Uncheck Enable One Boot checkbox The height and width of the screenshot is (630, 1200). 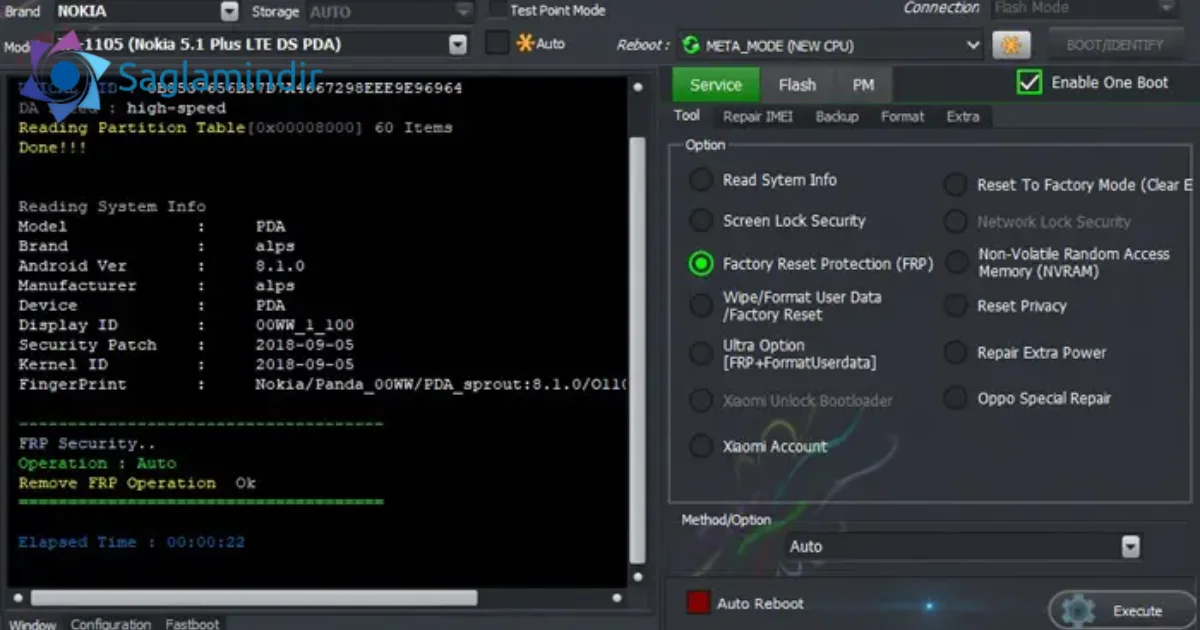[x=1029, y=82]
